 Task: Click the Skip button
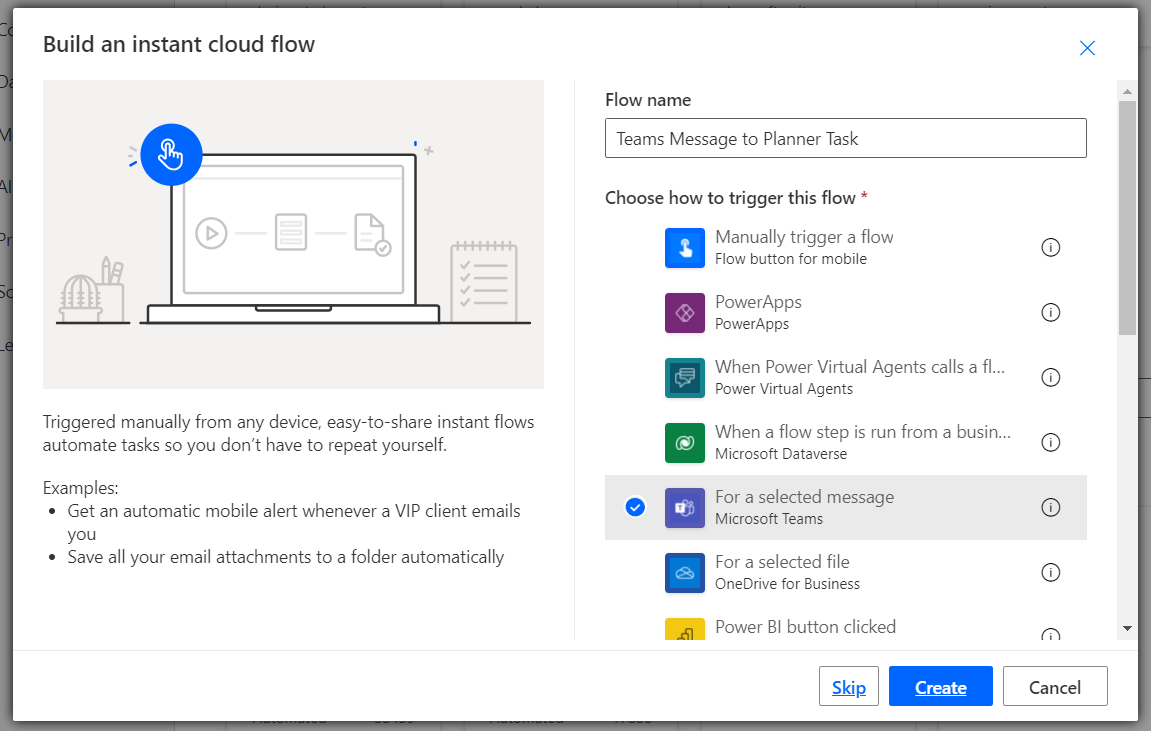(848, 686)
